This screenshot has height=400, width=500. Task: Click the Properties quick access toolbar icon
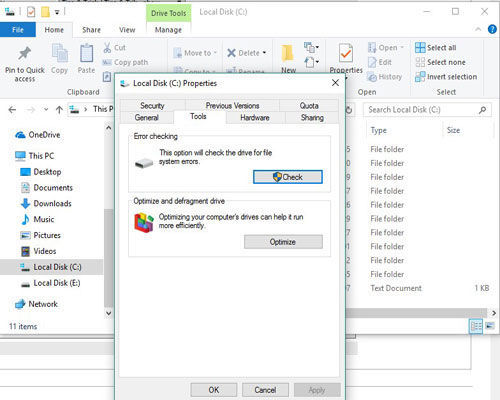pyautogui.click(x=31, y=12)
